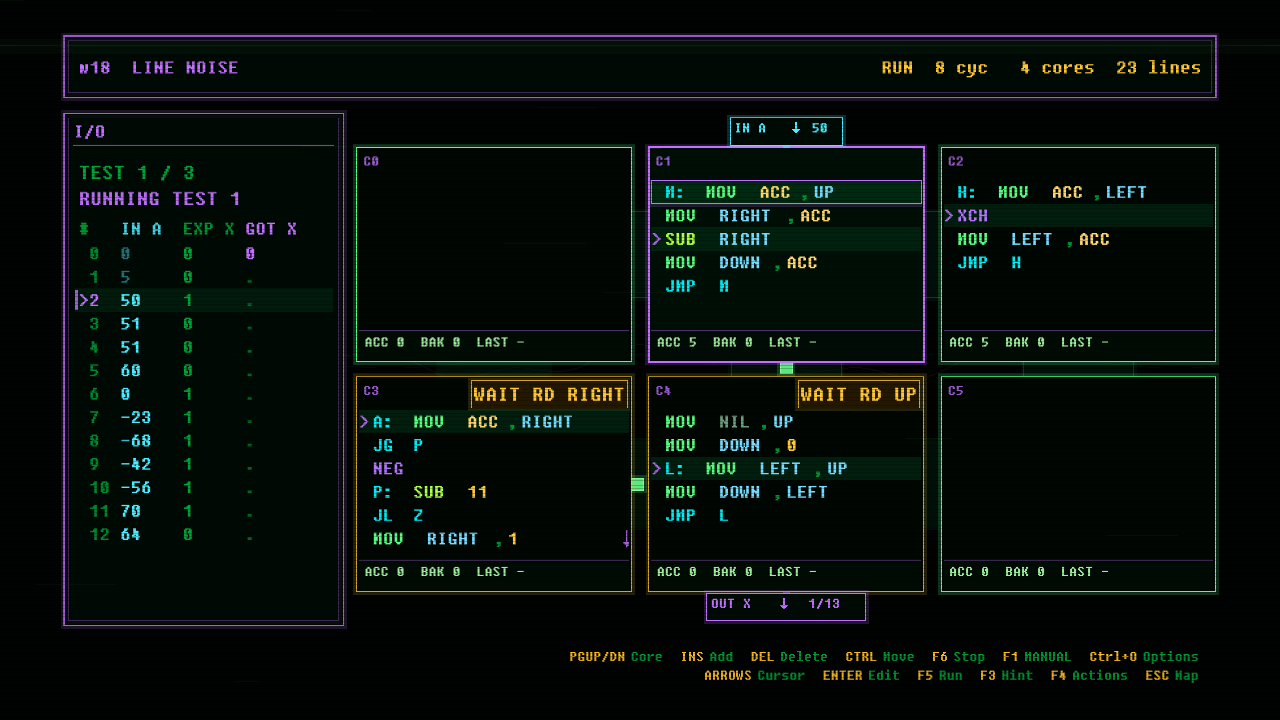Click the #18 LINE NOISE puzzle title
Image resolution: width=1280 pixels, height=720 pixels.
[159, 68]
